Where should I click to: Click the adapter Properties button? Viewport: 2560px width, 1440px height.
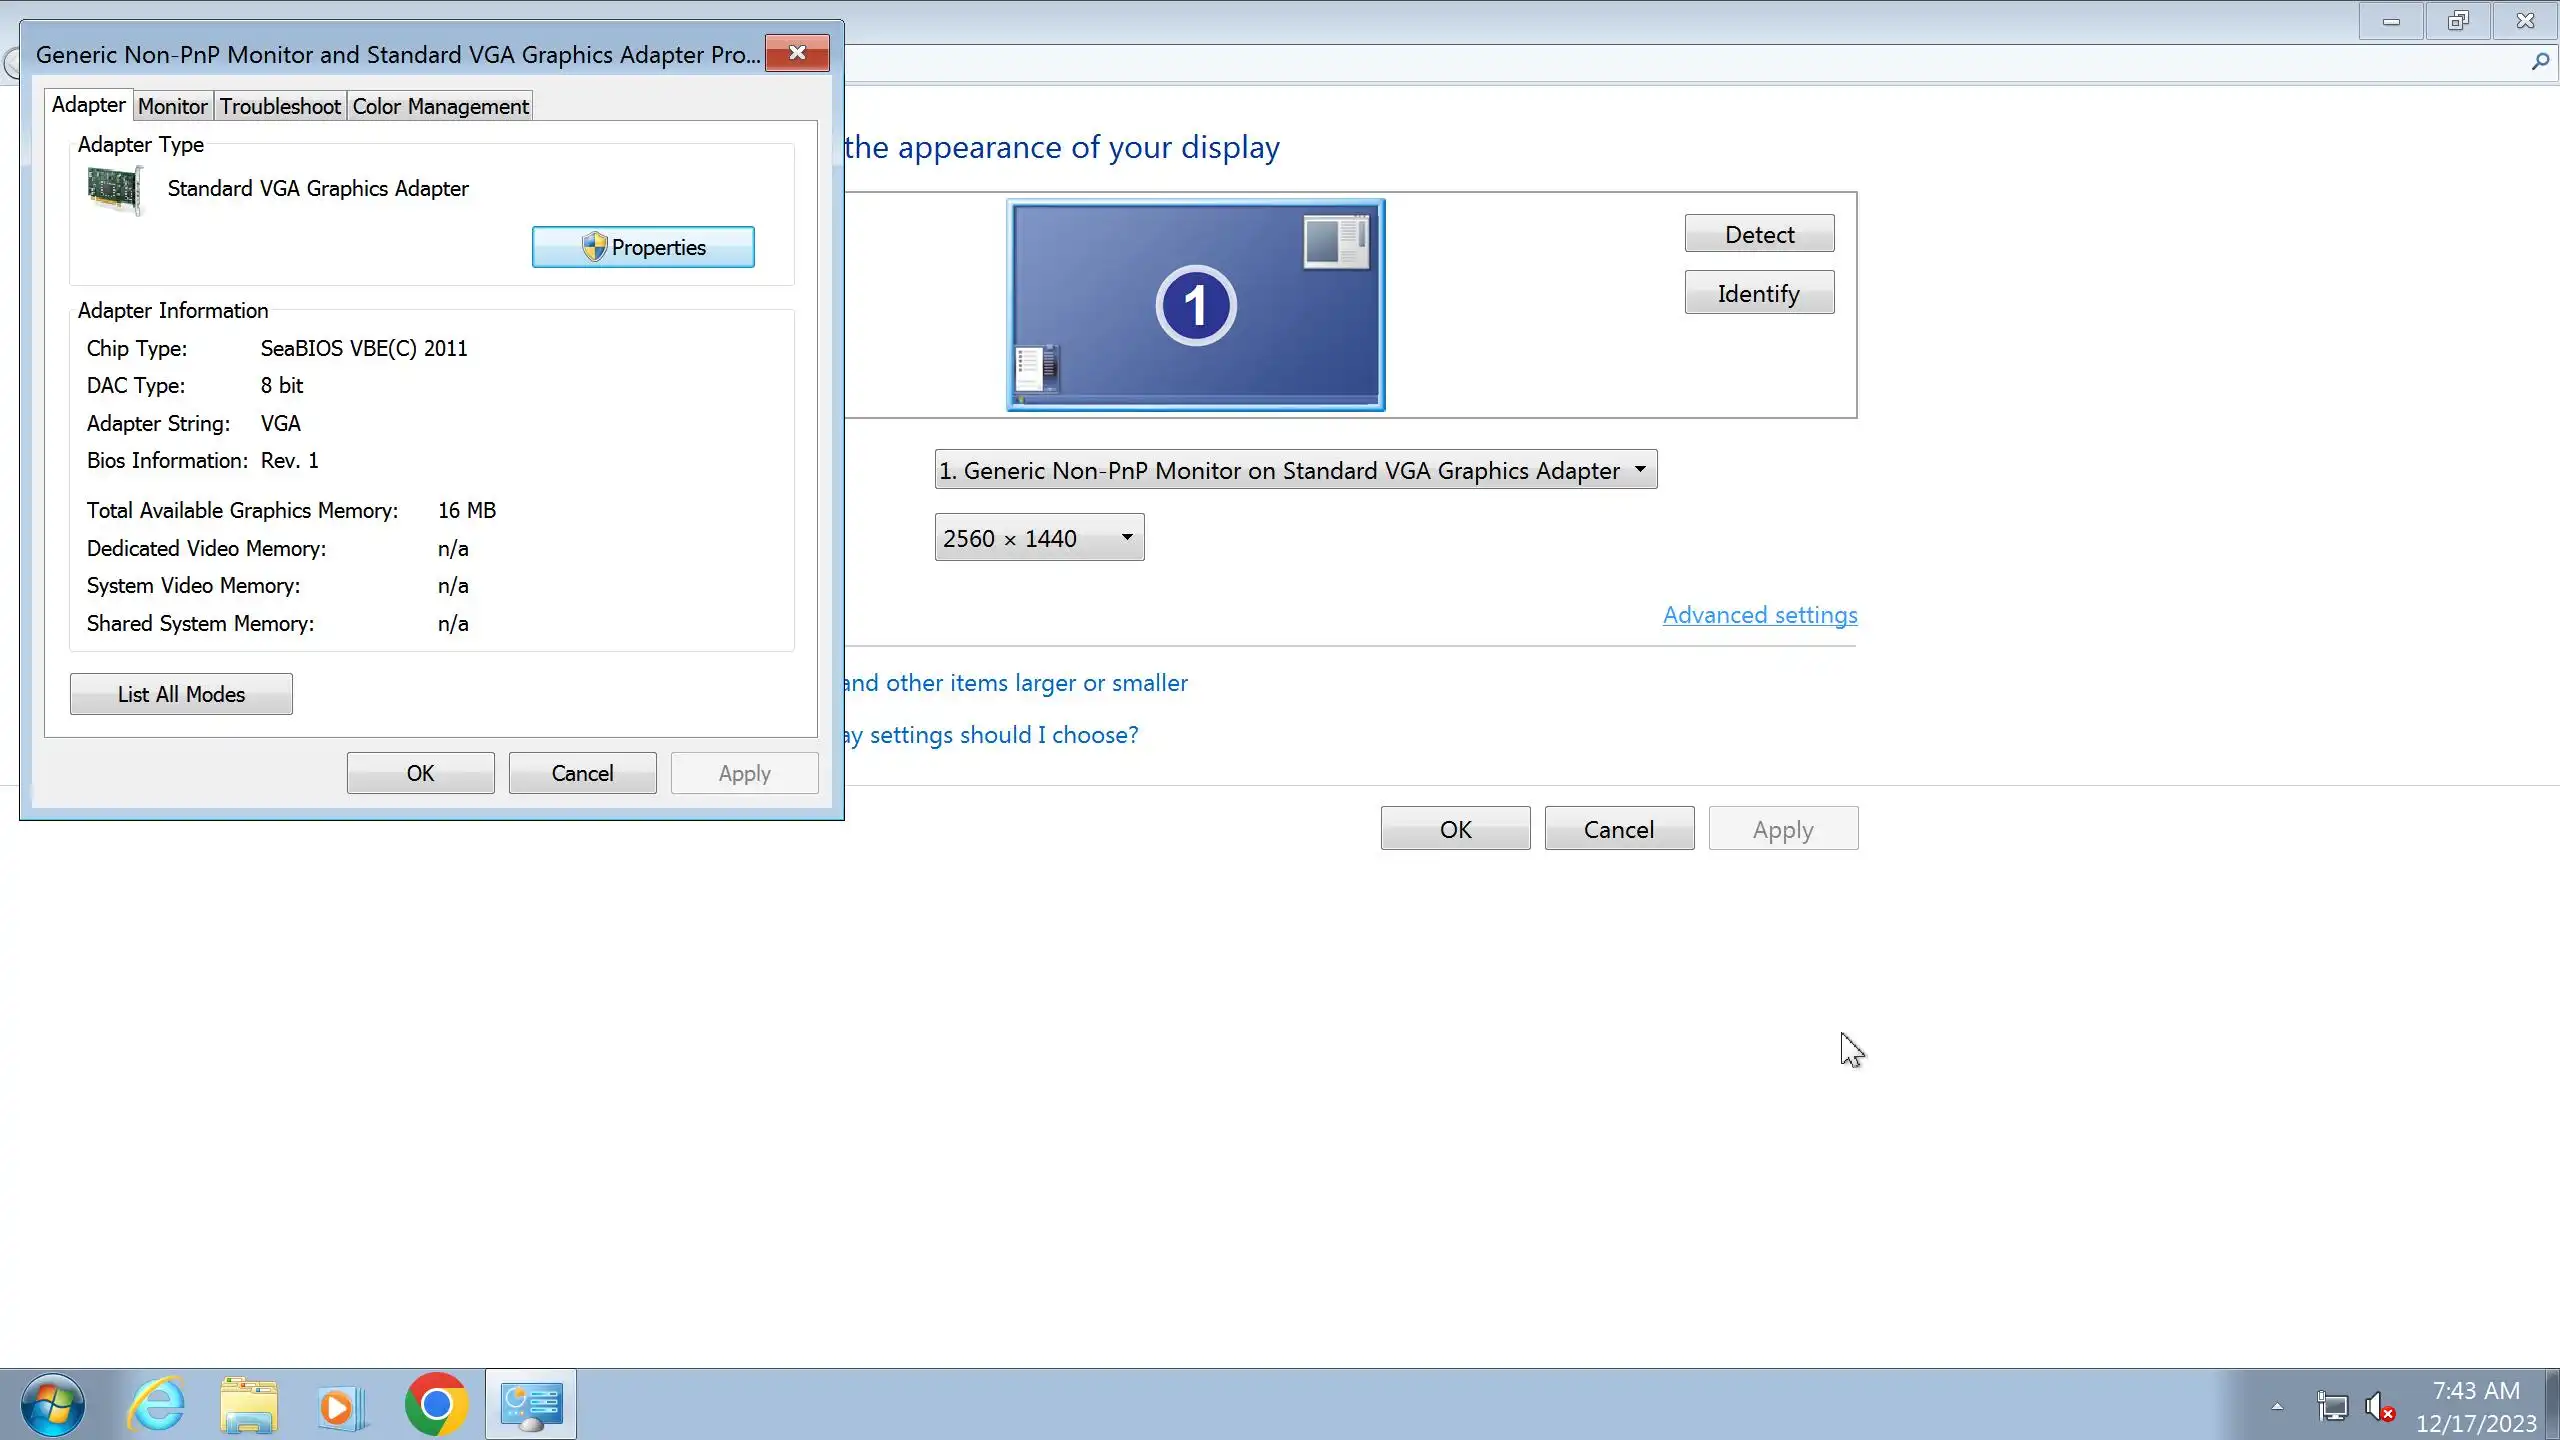643,247
